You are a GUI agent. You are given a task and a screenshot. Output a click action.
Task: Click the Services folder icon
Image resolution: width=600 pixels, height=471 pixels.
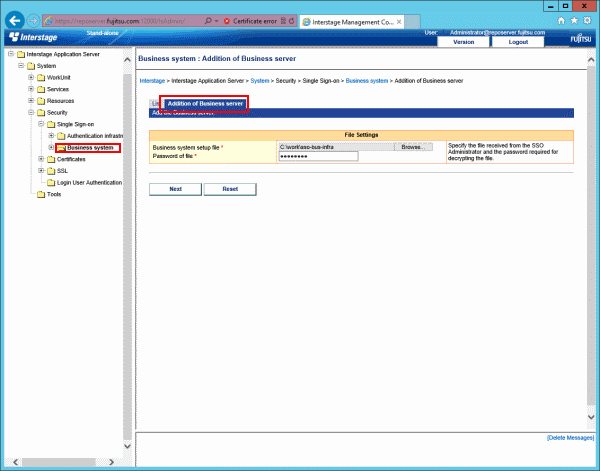41,90
